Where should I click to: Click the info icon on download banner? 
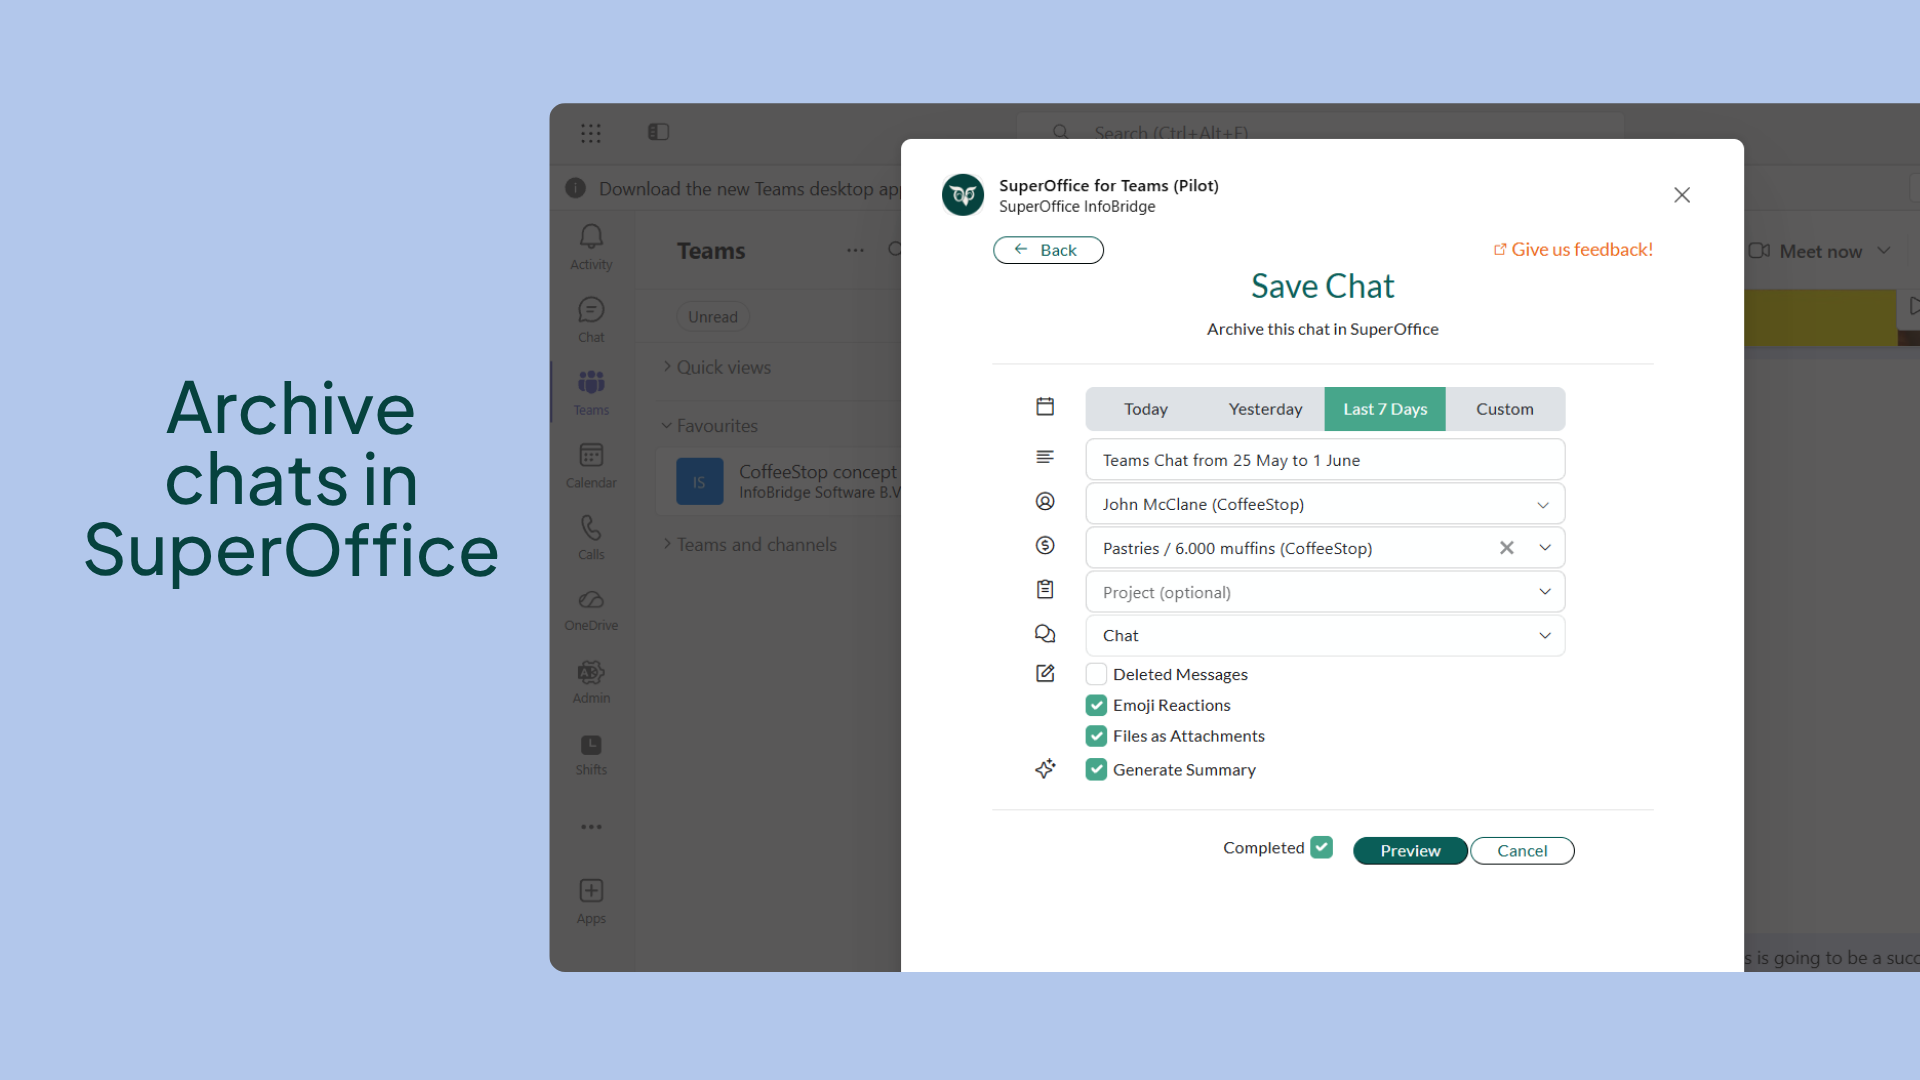point(576,188)
